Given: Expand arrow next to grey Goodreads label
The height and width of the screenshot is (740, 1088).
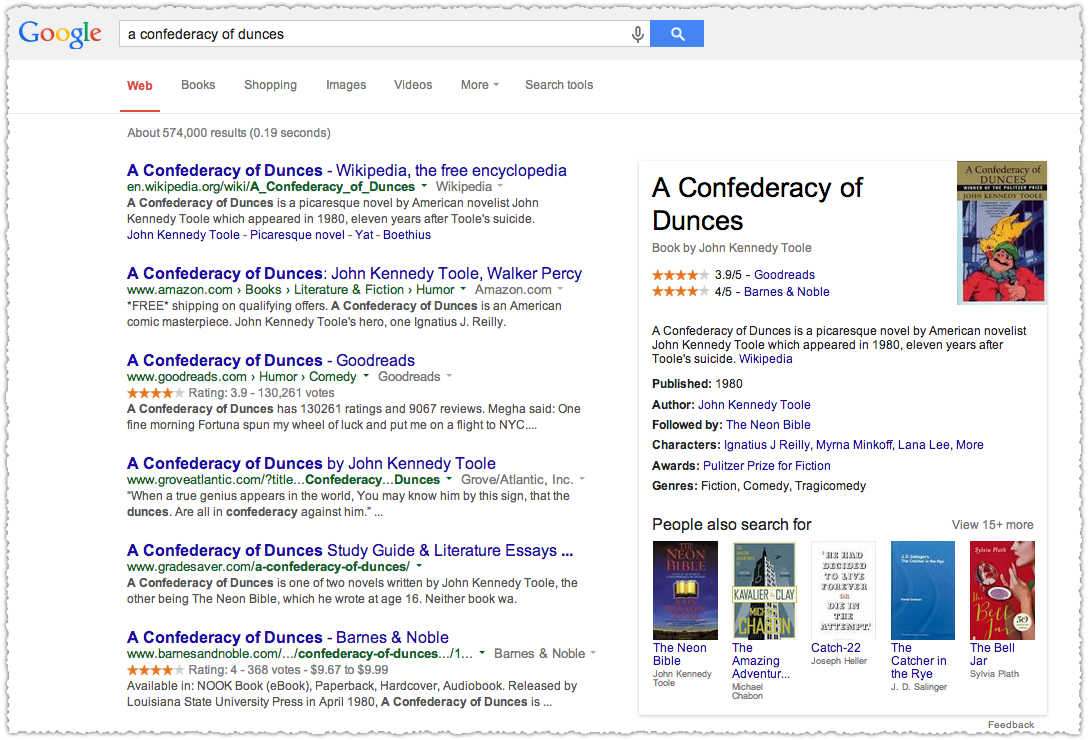Looking at the screenshot, I should [x=449, y=376].
